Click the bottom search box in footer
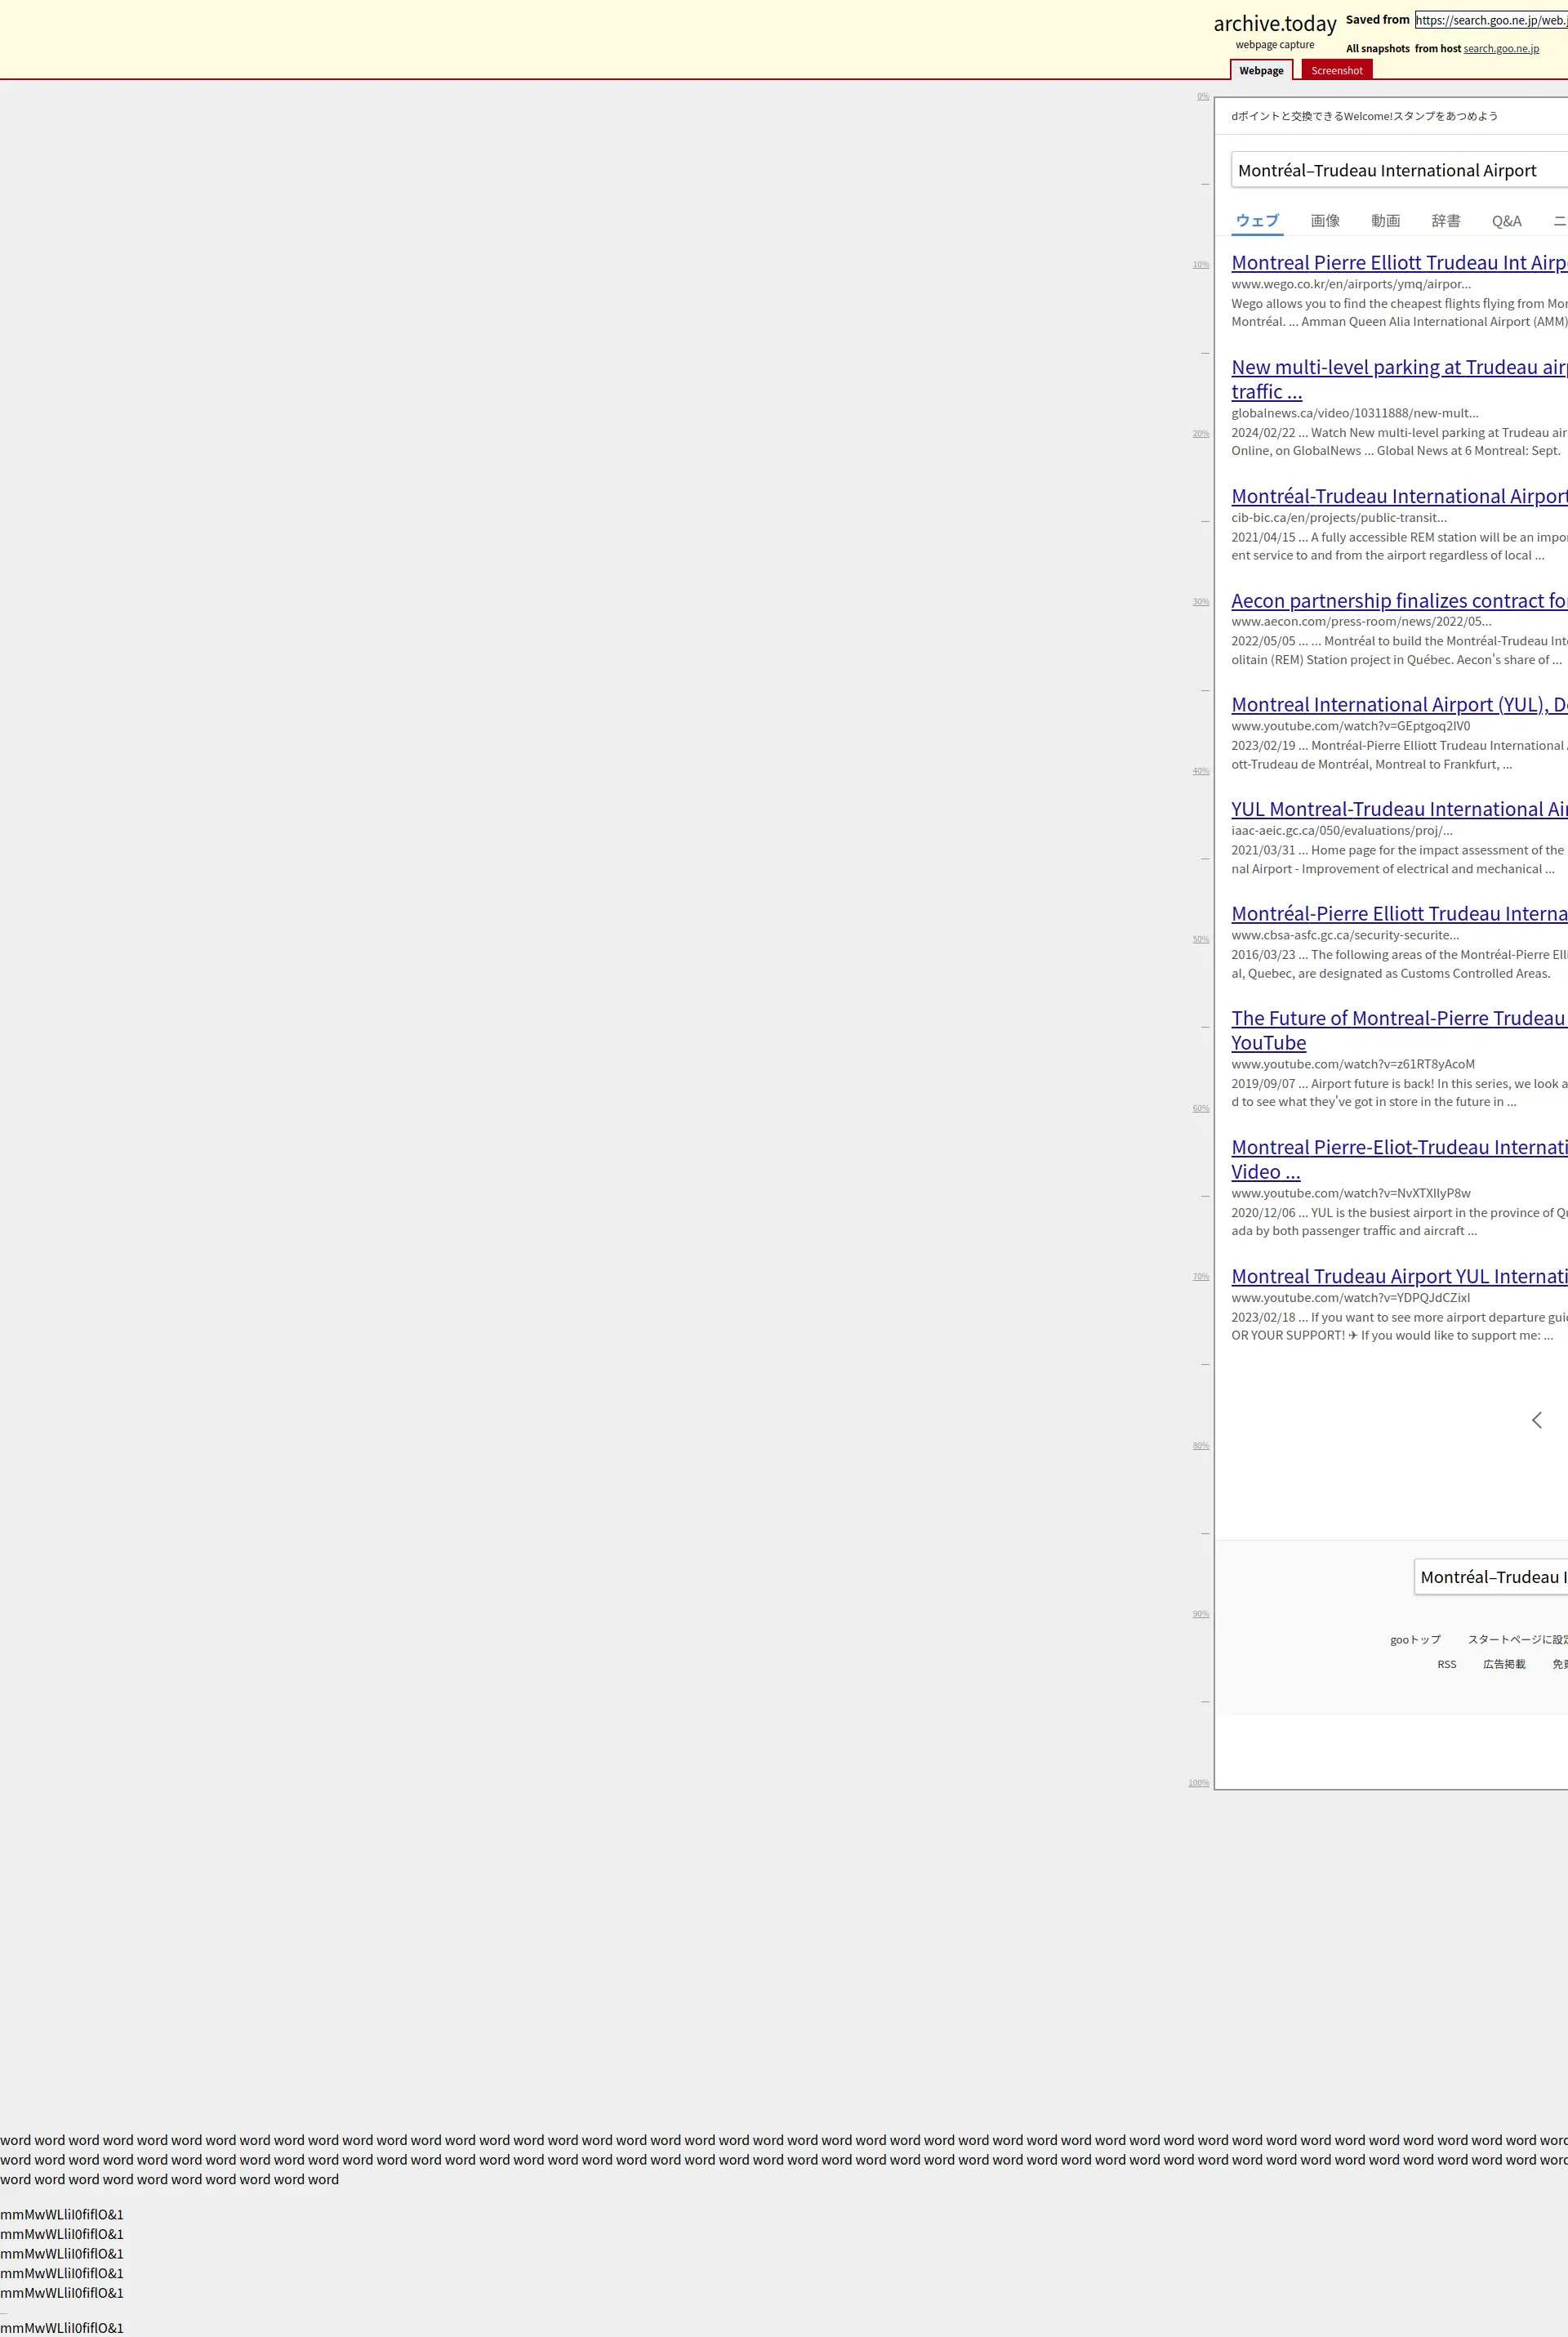The image size is (1568, 2337). [1490, 1577]
